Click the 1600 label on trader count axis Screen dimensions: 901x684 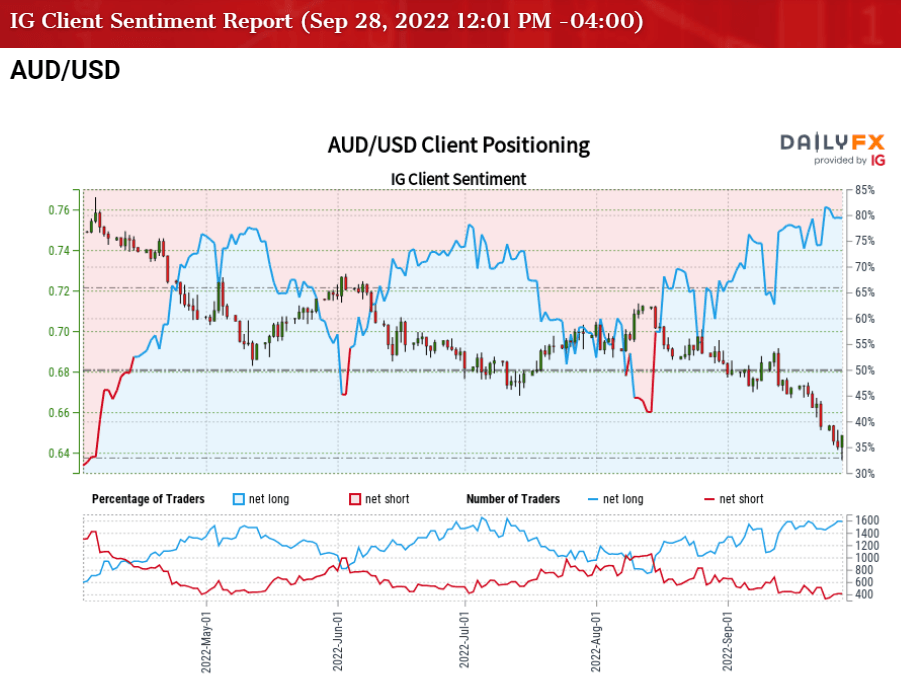click(x=868, y=521)
